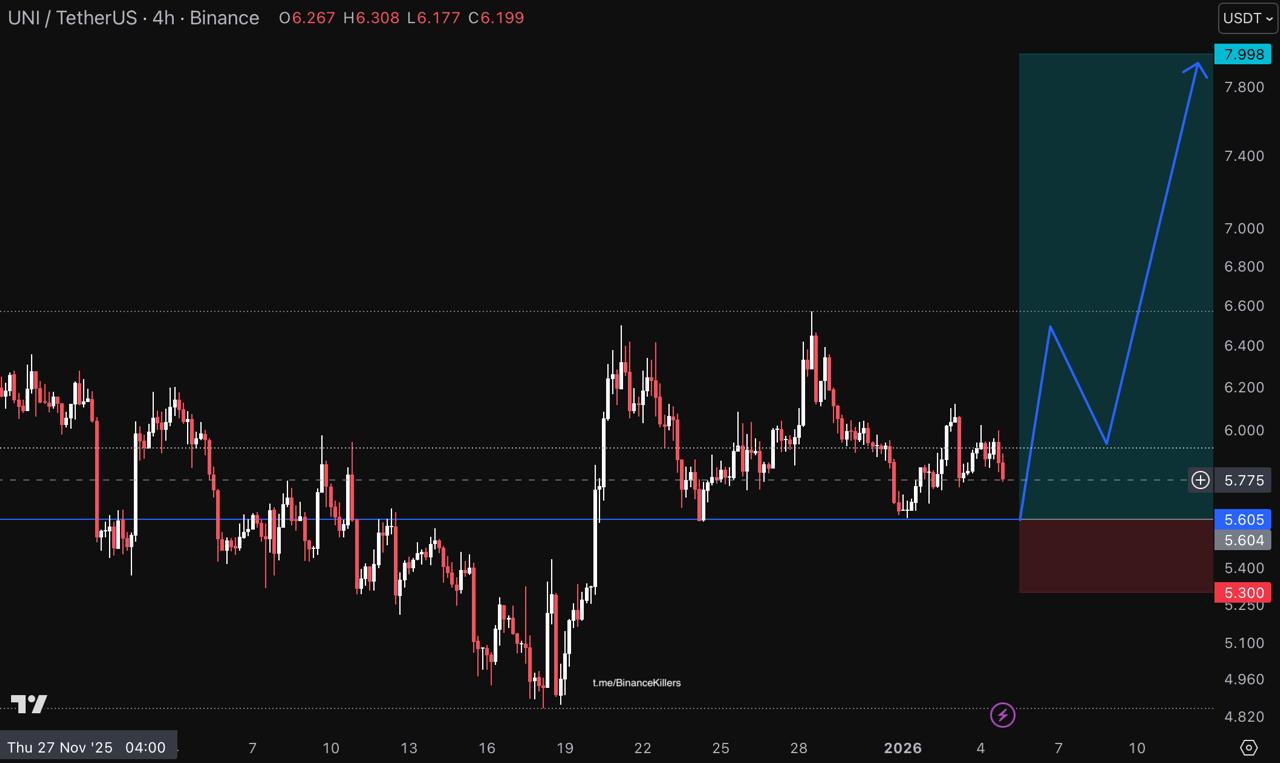Screen dimensions: 1280x763
Task: Click the 2026 label on the time axis
Action: tap(903, 747)
